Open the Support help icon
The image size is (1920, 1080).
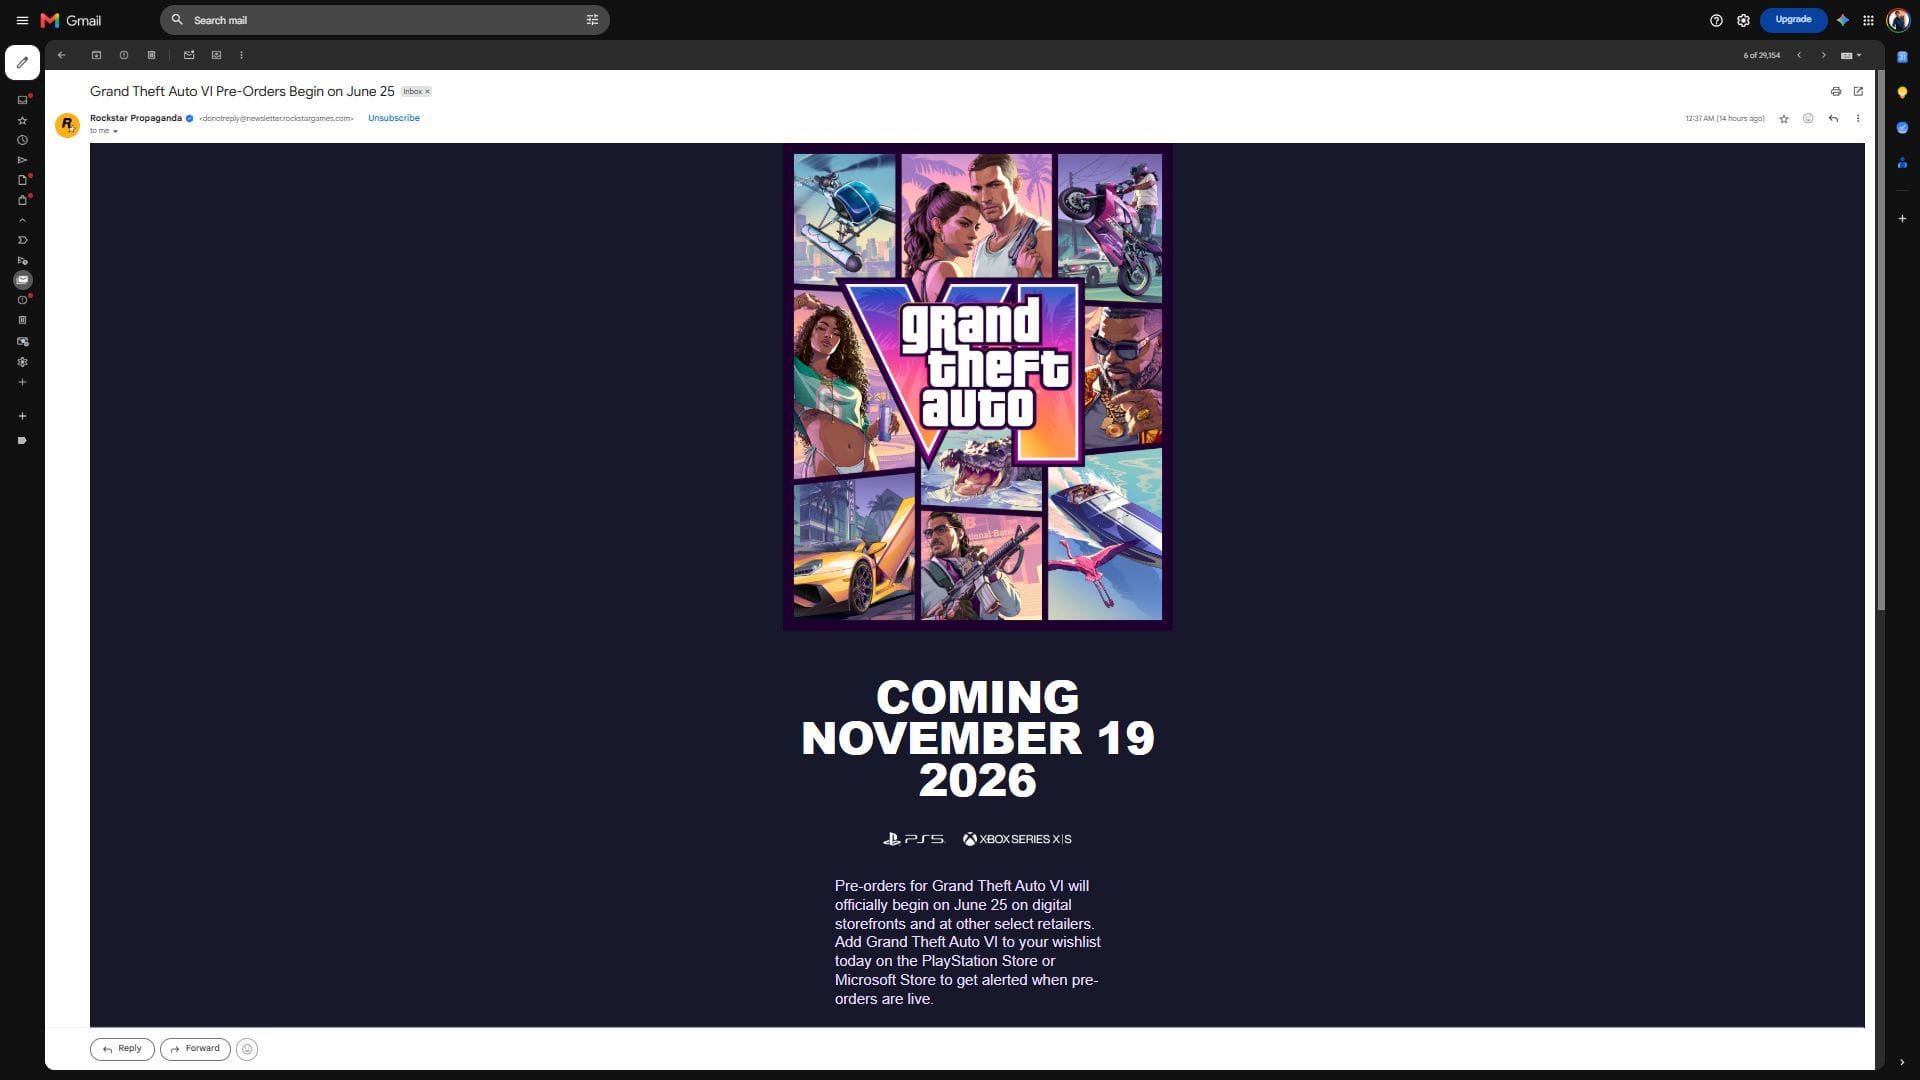click(1716, 20)
